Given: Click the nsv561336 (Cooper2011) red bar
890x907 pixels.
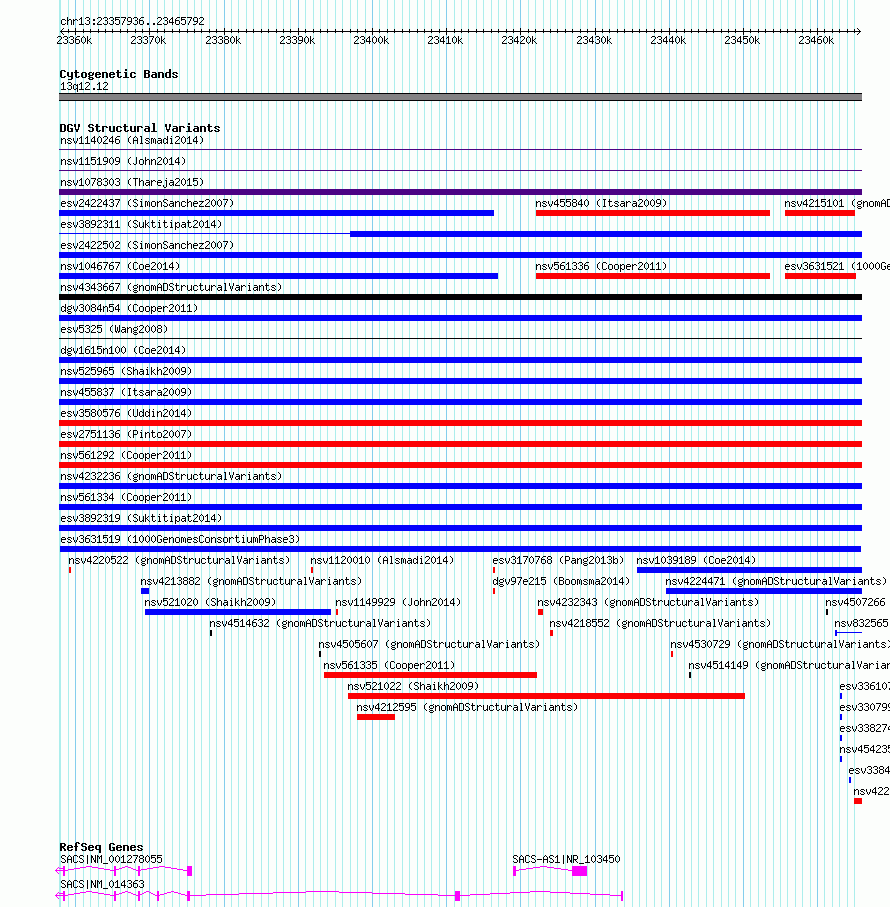Looking at the screenshot, I should (652, 276).
